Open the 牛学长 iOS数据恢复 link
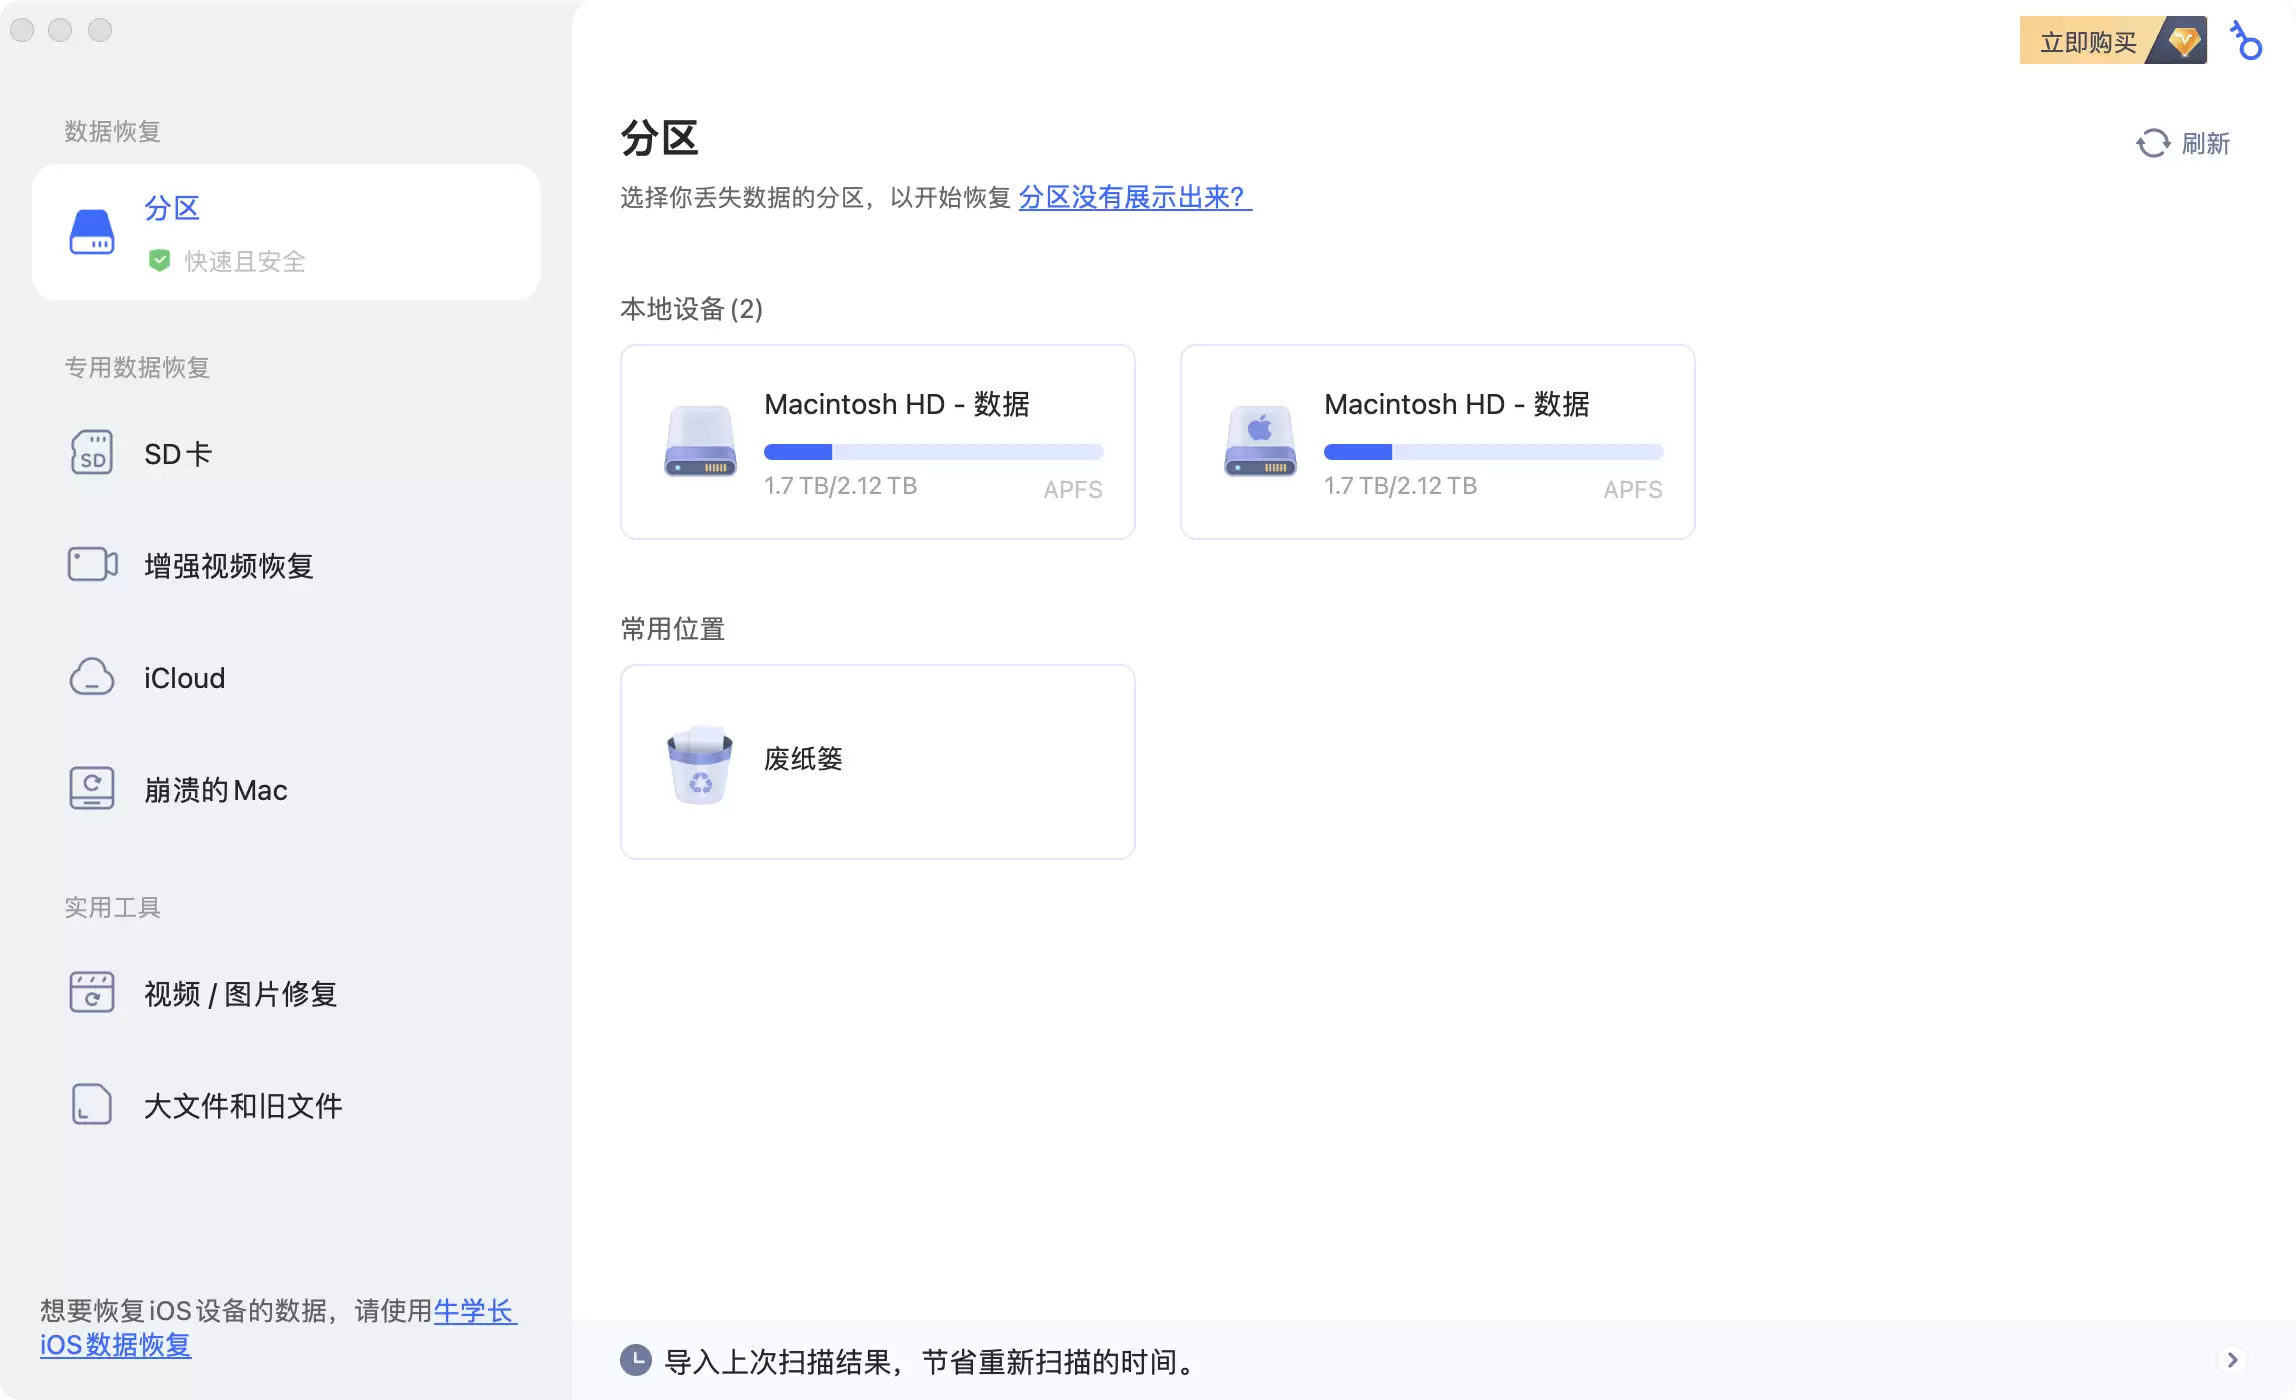The height and width of the screenshot is (1400, 2296). pos(278,1327)
